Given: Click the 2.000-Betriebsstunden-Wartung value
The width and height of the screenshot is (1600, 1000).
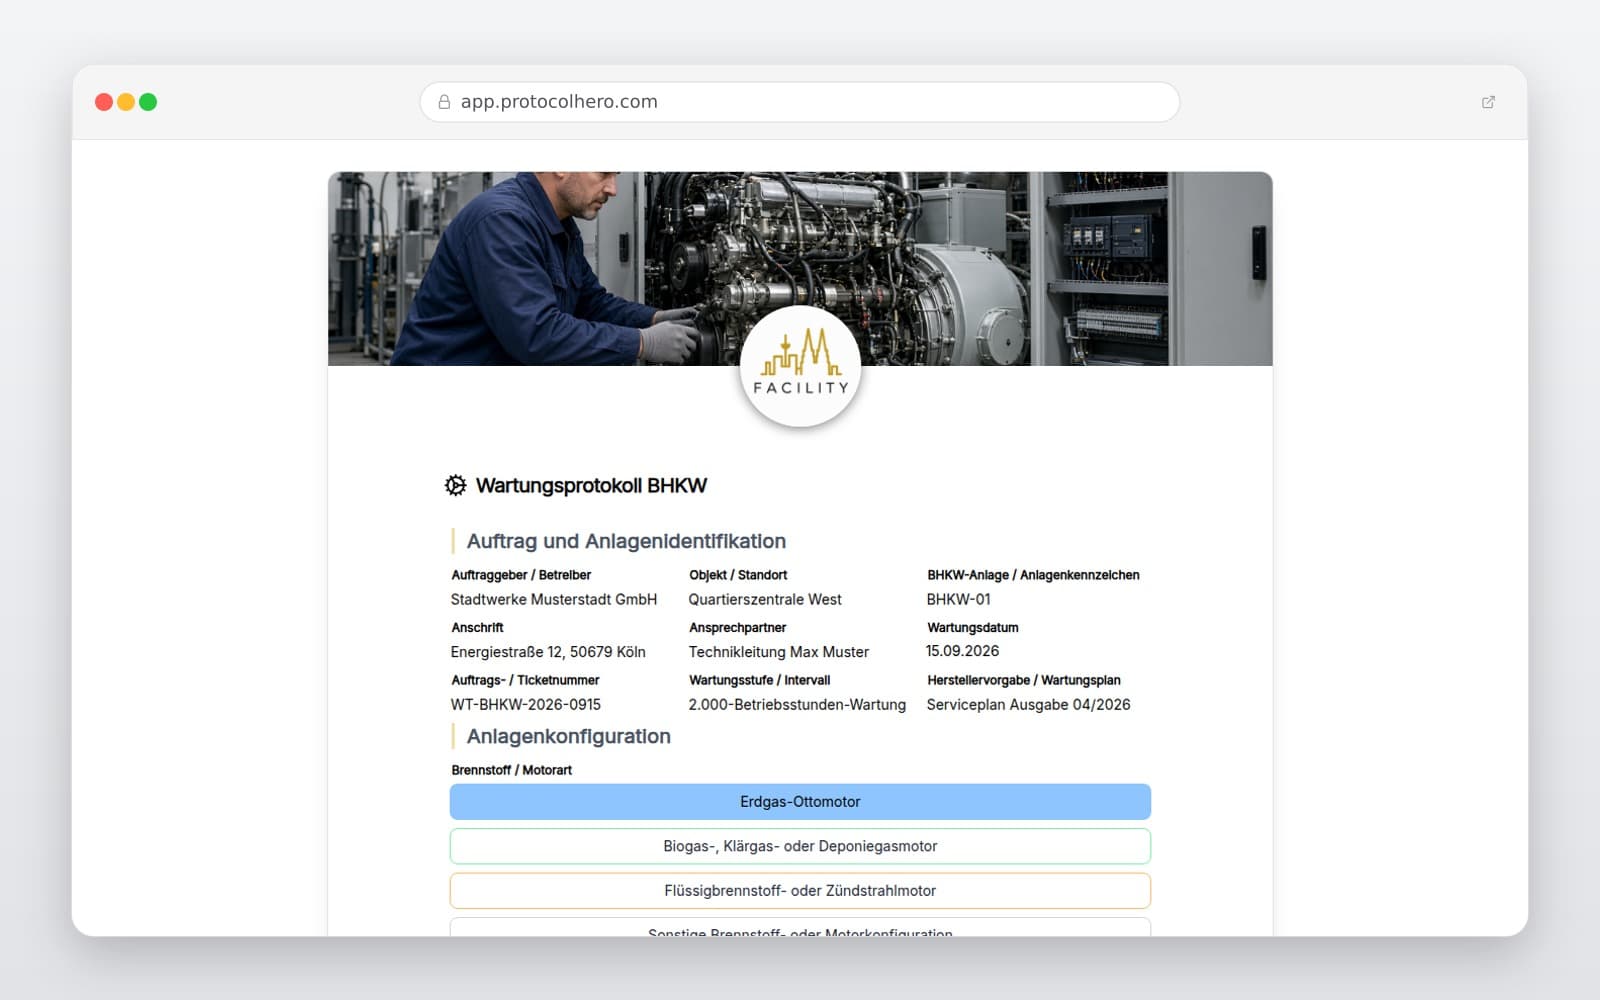Looking at the screenshot, I should click(x=797, y=705).
